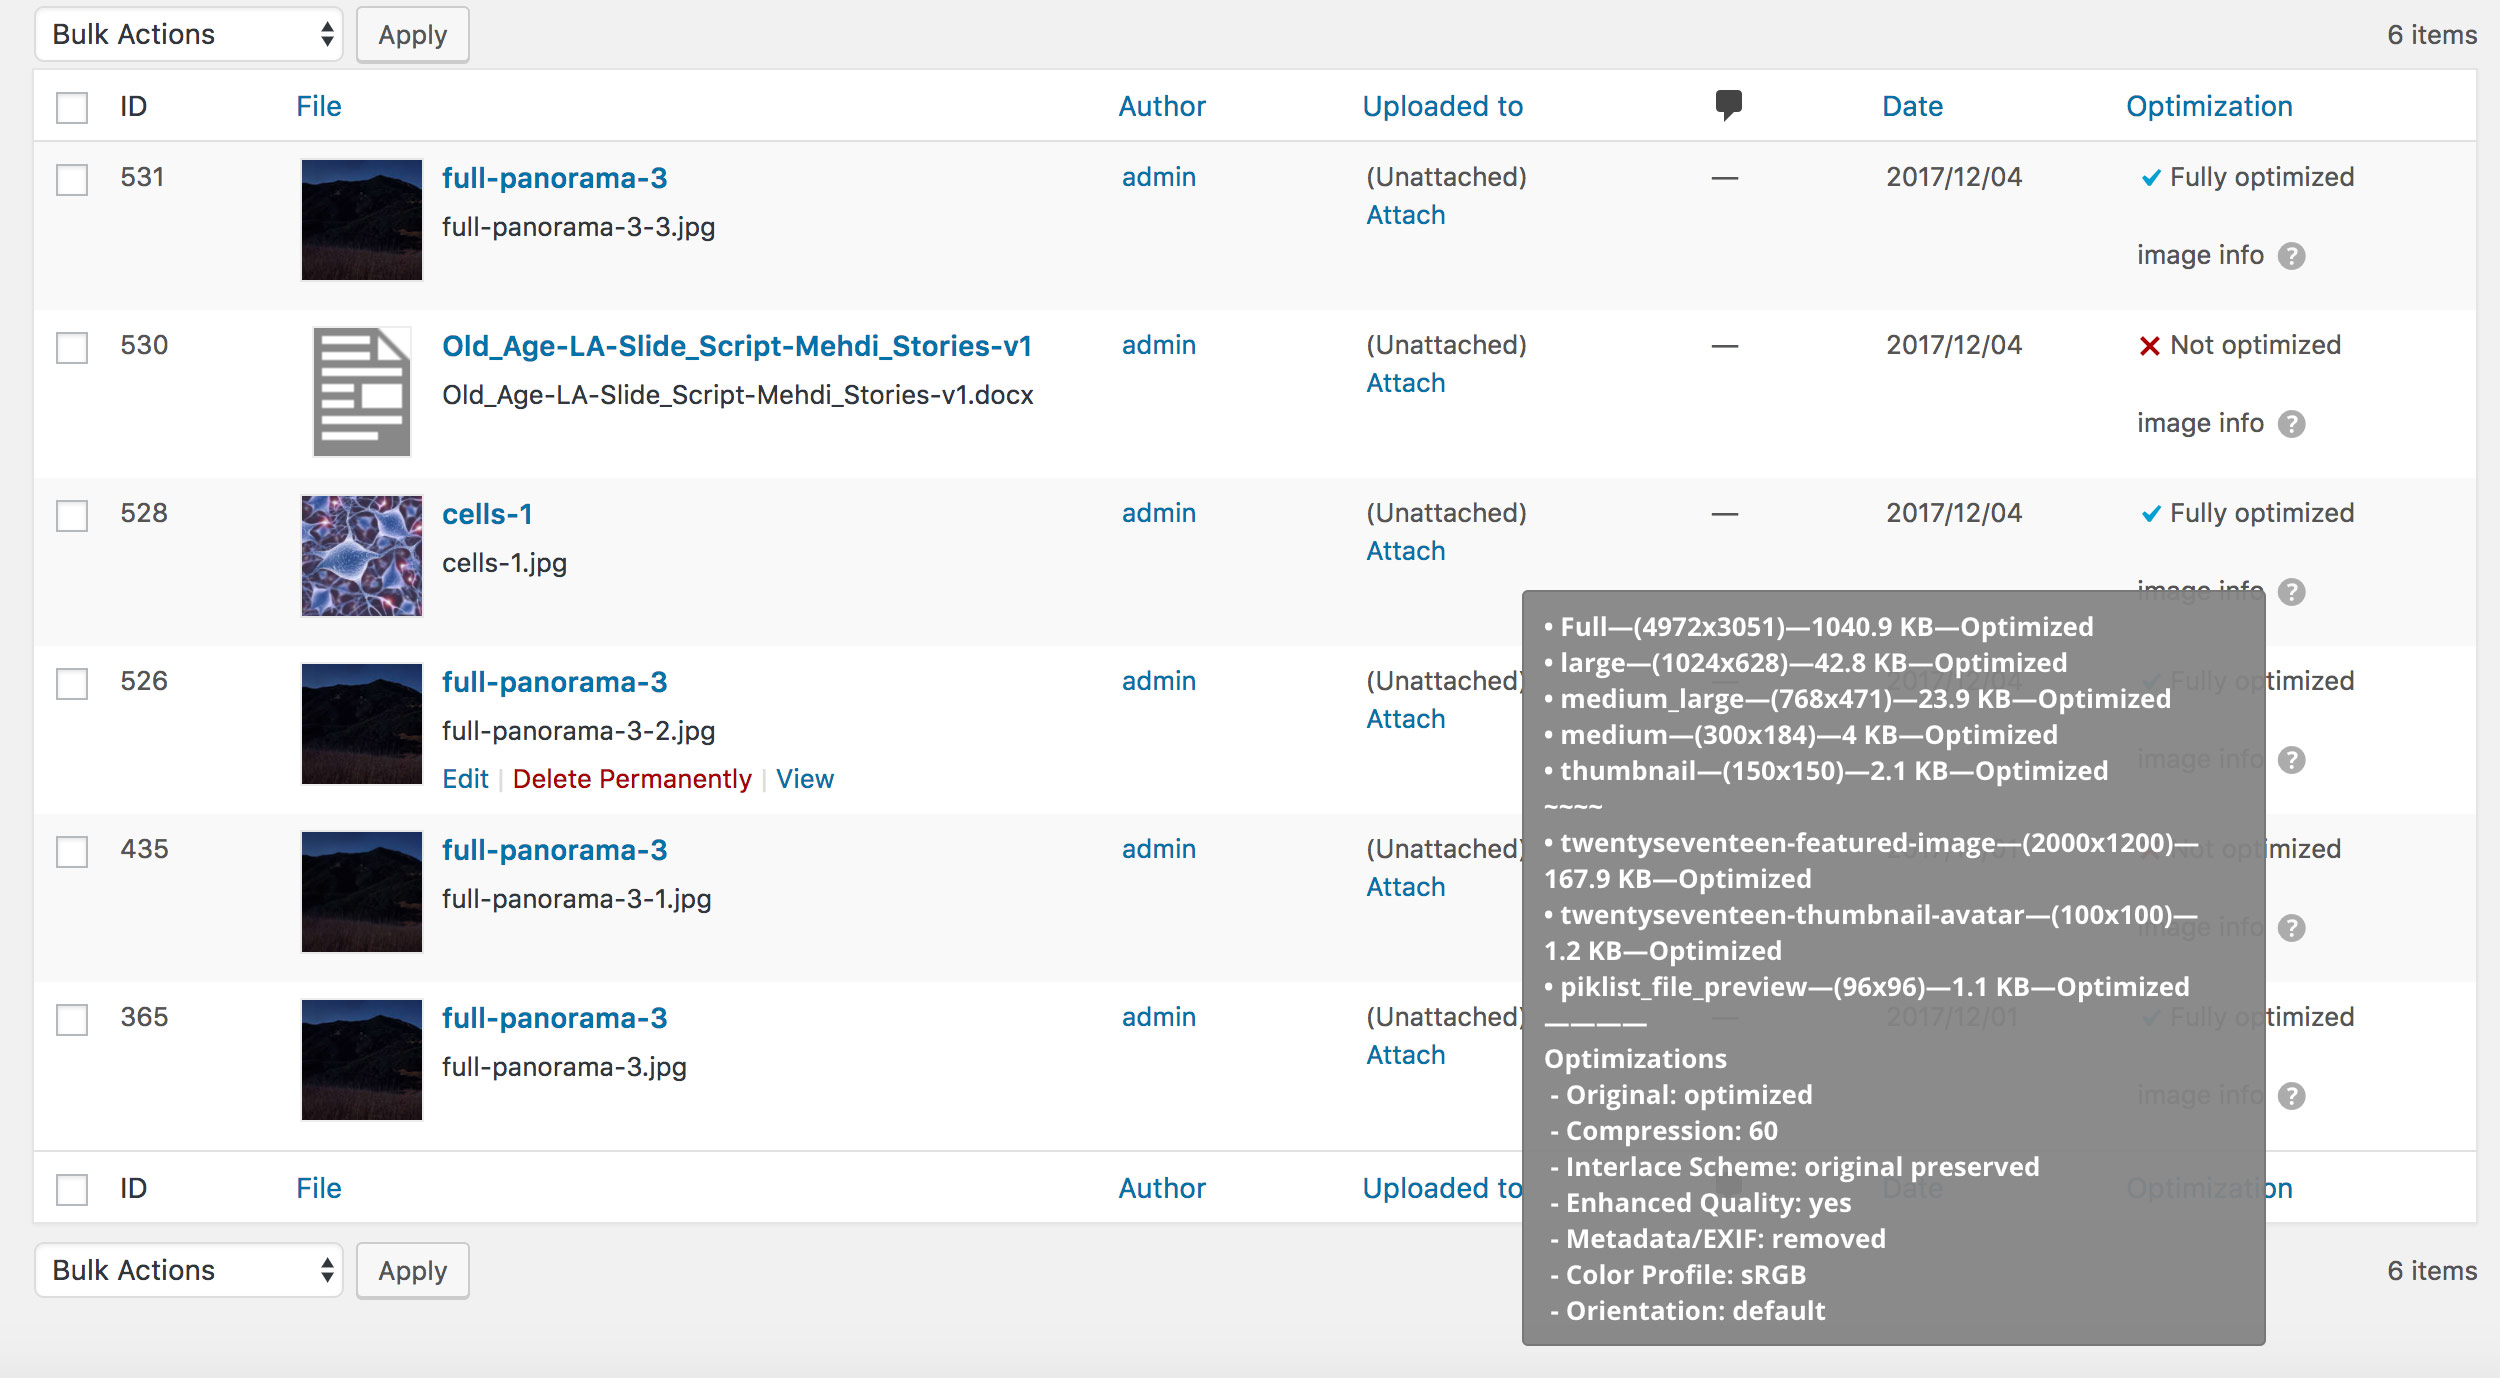Open the bottom Bulk Actions dropdown

(x=189, y=1270)
